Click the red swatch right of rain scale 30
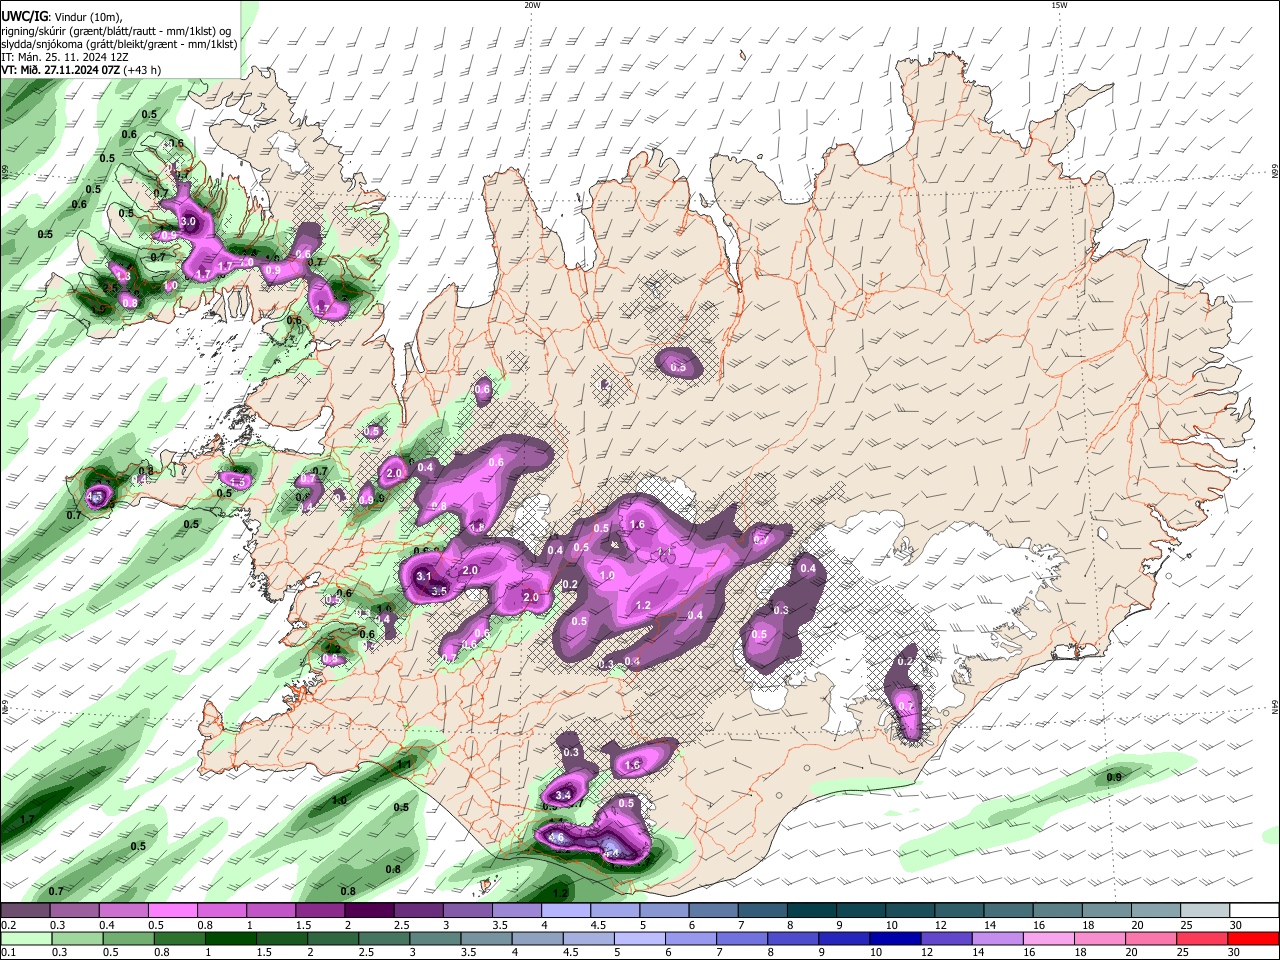Screen dimensions: 1280x960 point(1255,938)
